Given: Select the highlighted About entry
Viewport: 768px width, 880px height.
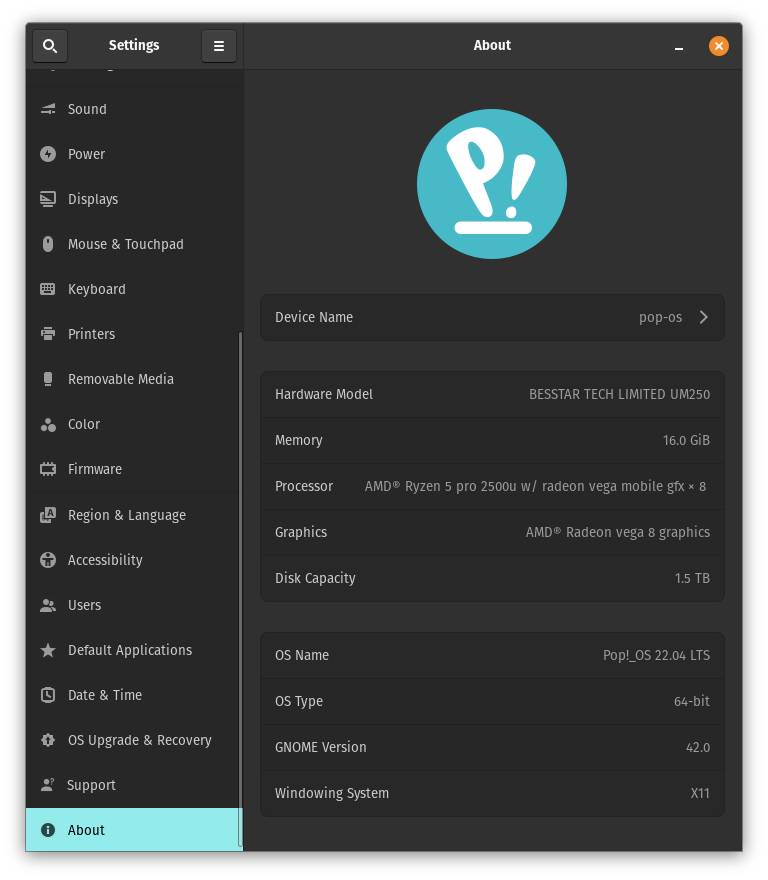Looking at the screenshot, I should coord(134,830).
